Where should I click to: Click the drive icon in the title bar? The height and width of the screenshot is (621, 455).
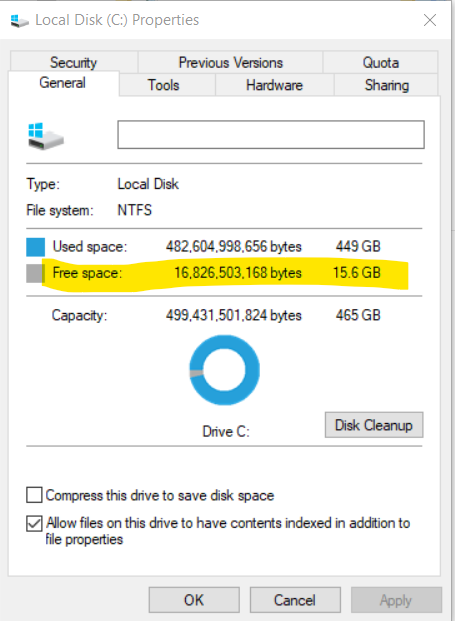19,21
